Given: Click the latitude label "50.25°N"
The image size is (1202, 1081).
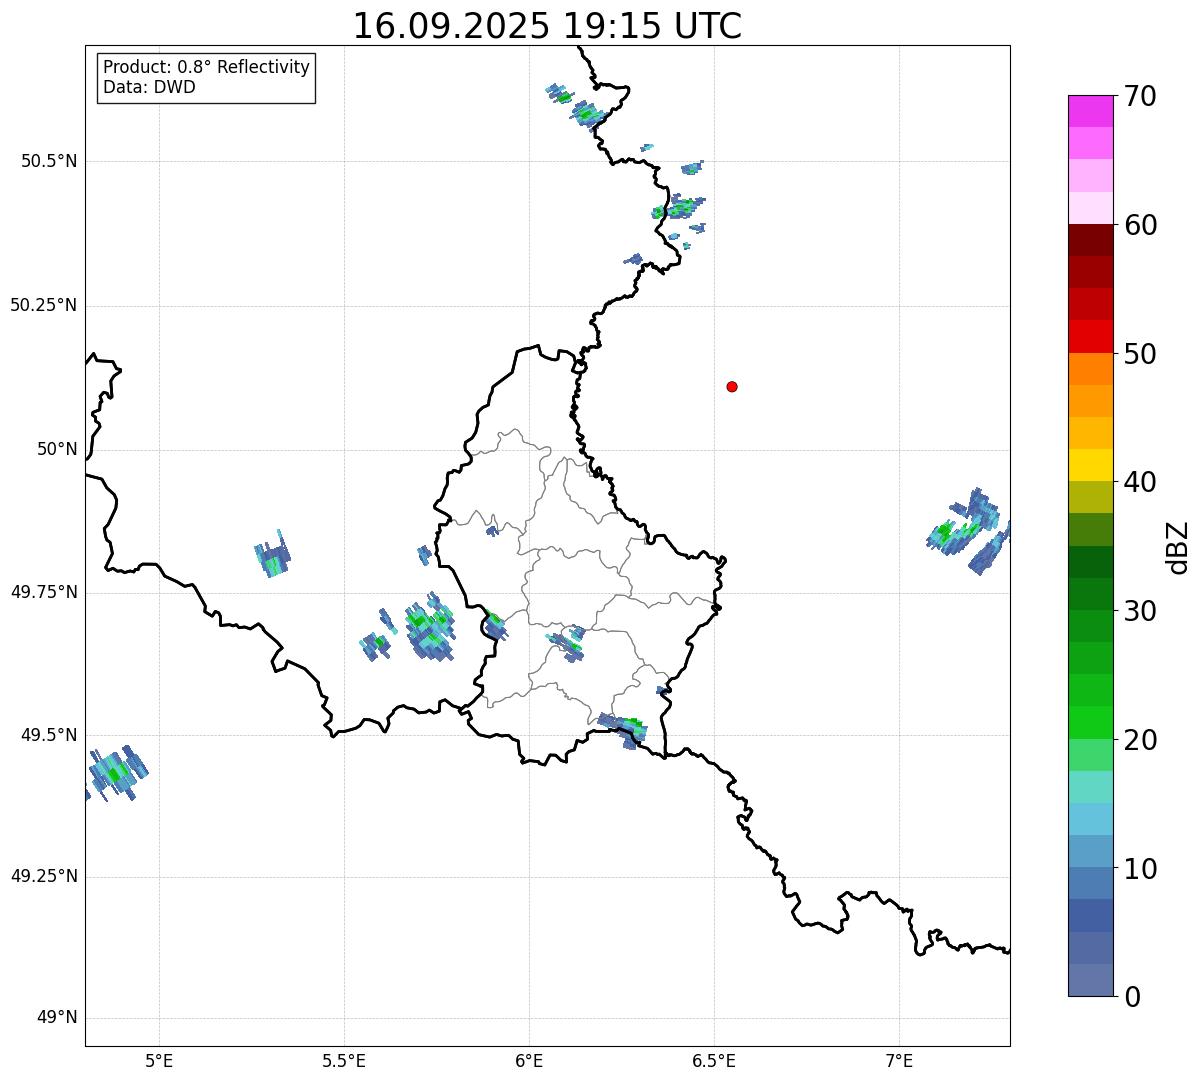Looking at the screenshot, I should (43, 305).
